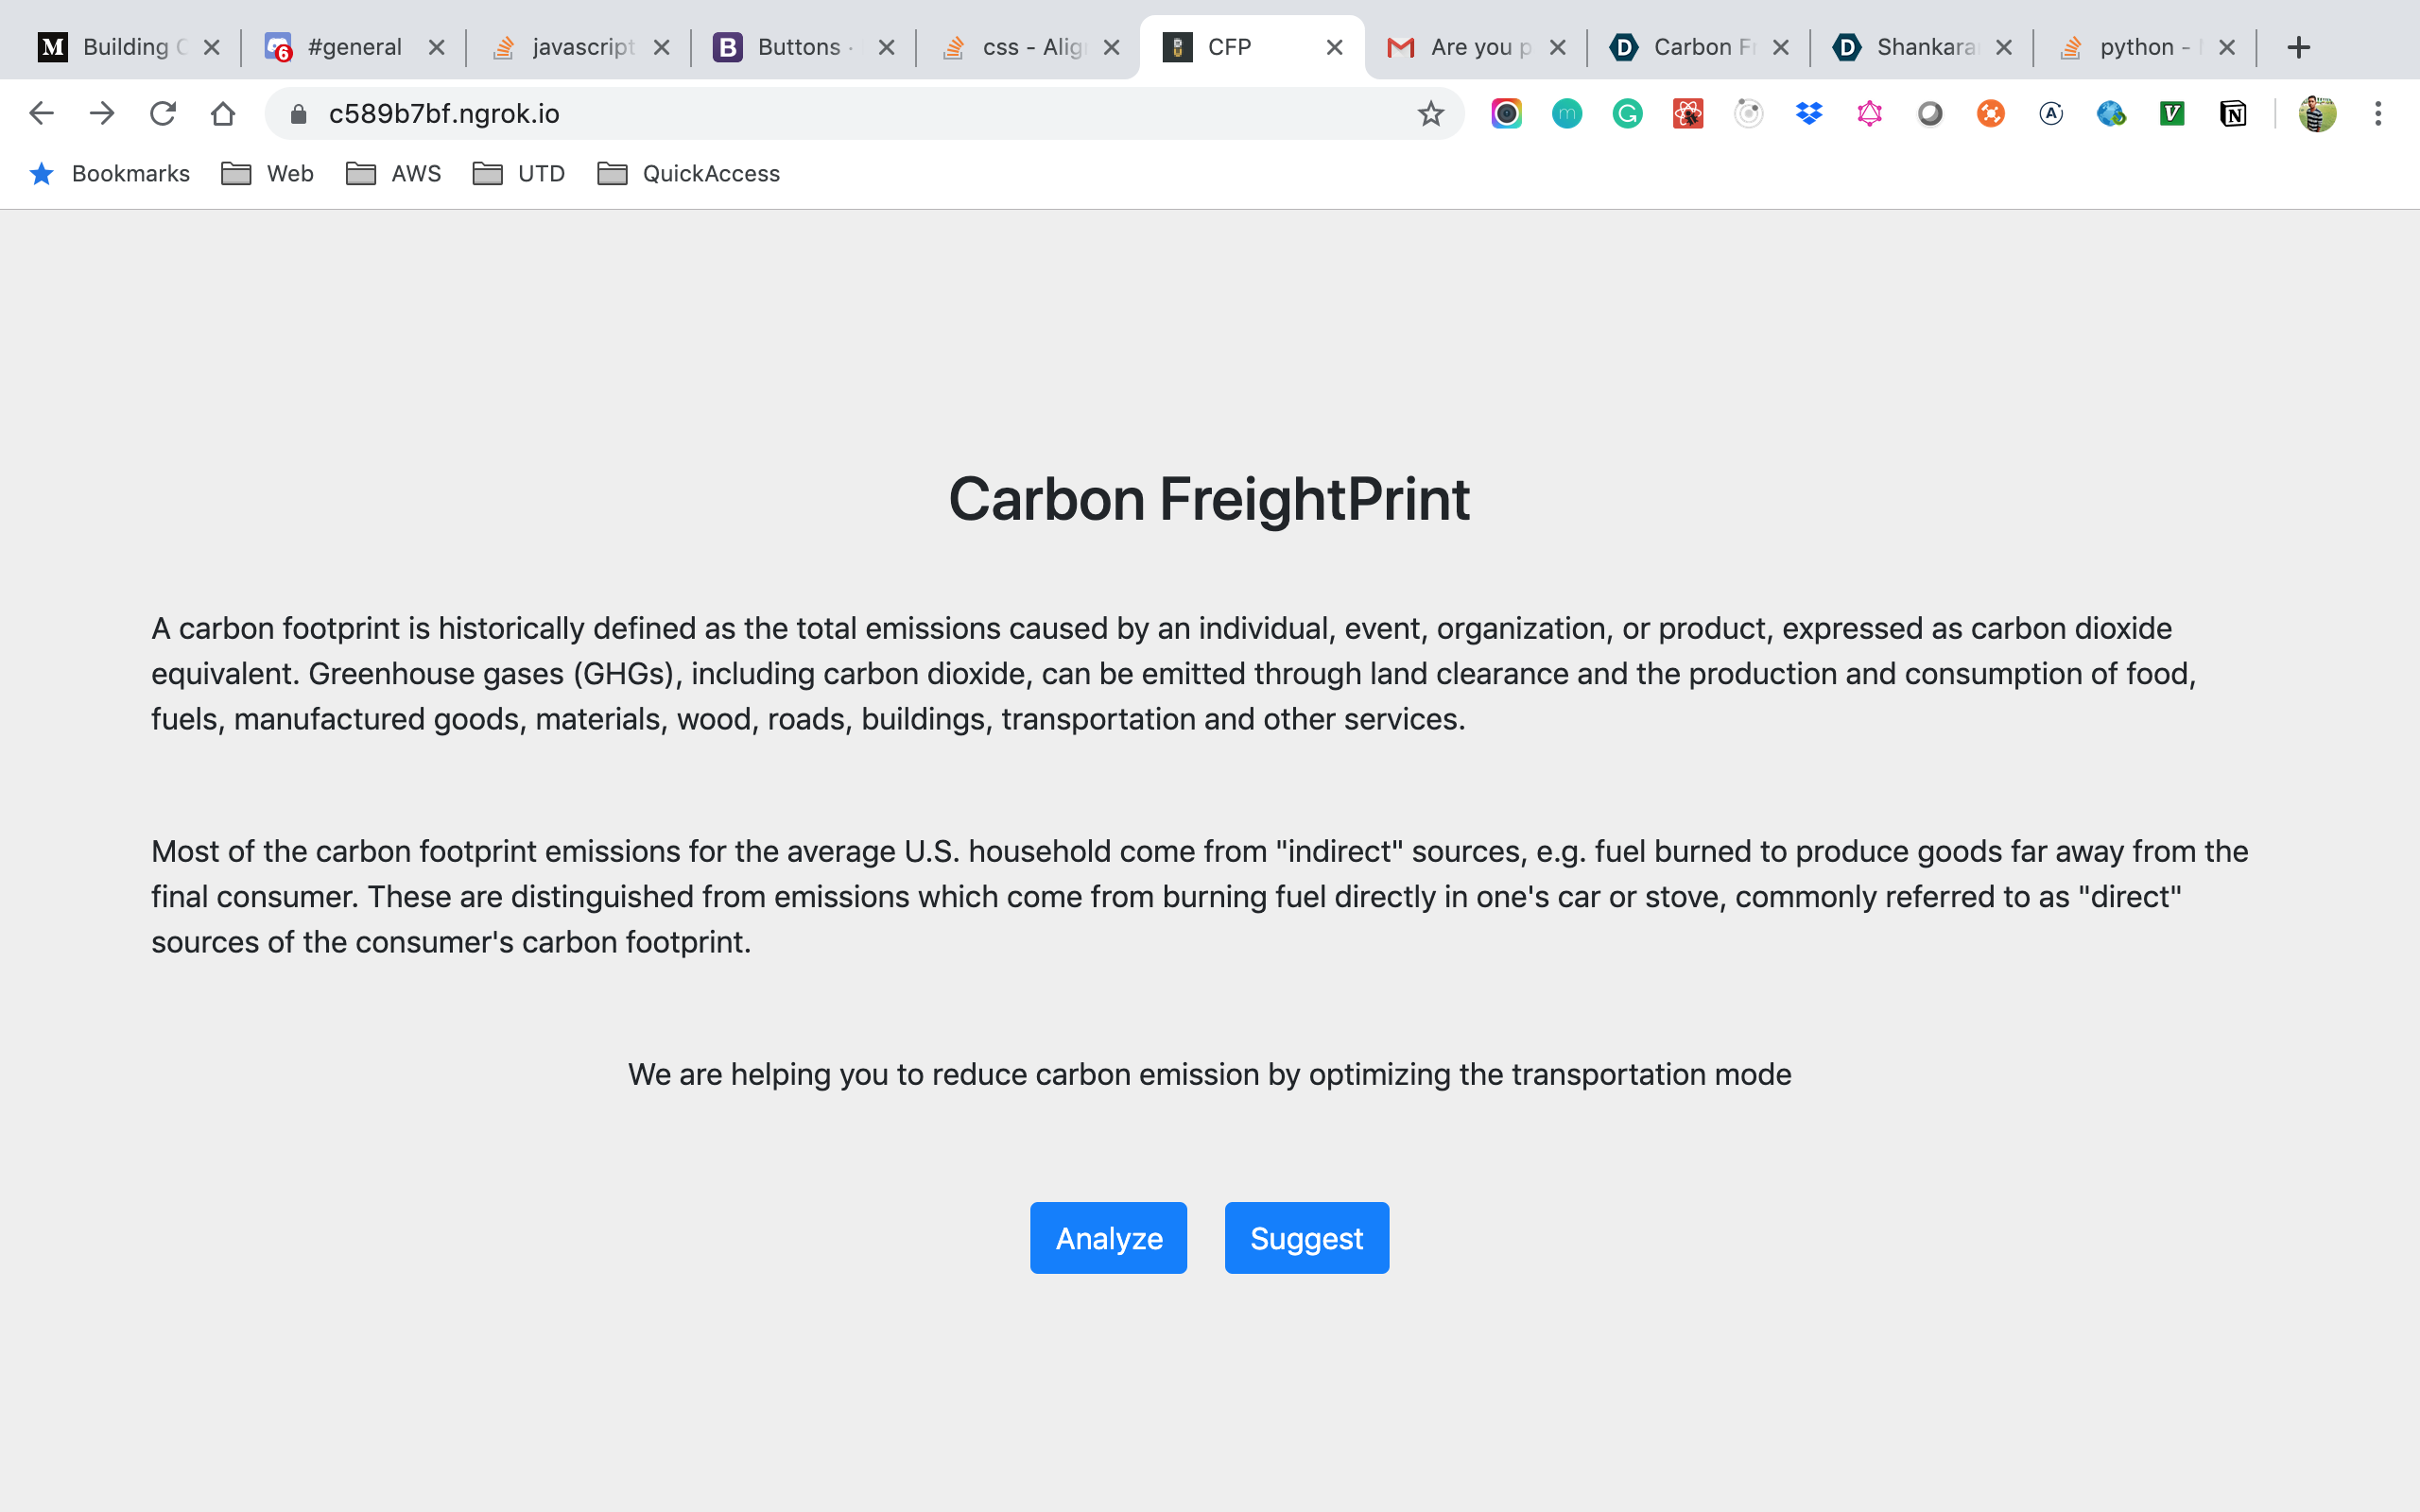This screenshot has width=2420, height=1512.
Task: Open the Notion web clipper extension
Action: point(2232,114)
